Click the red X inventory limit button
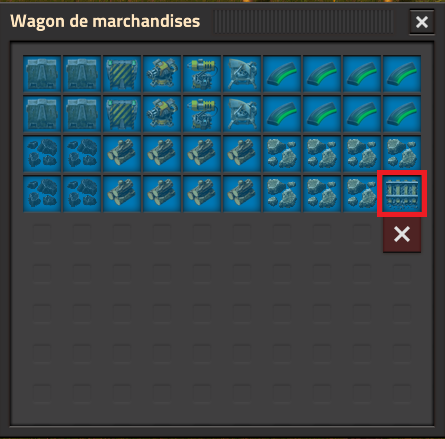The width and height of the screenshot is (445, 439). point(402,234)
